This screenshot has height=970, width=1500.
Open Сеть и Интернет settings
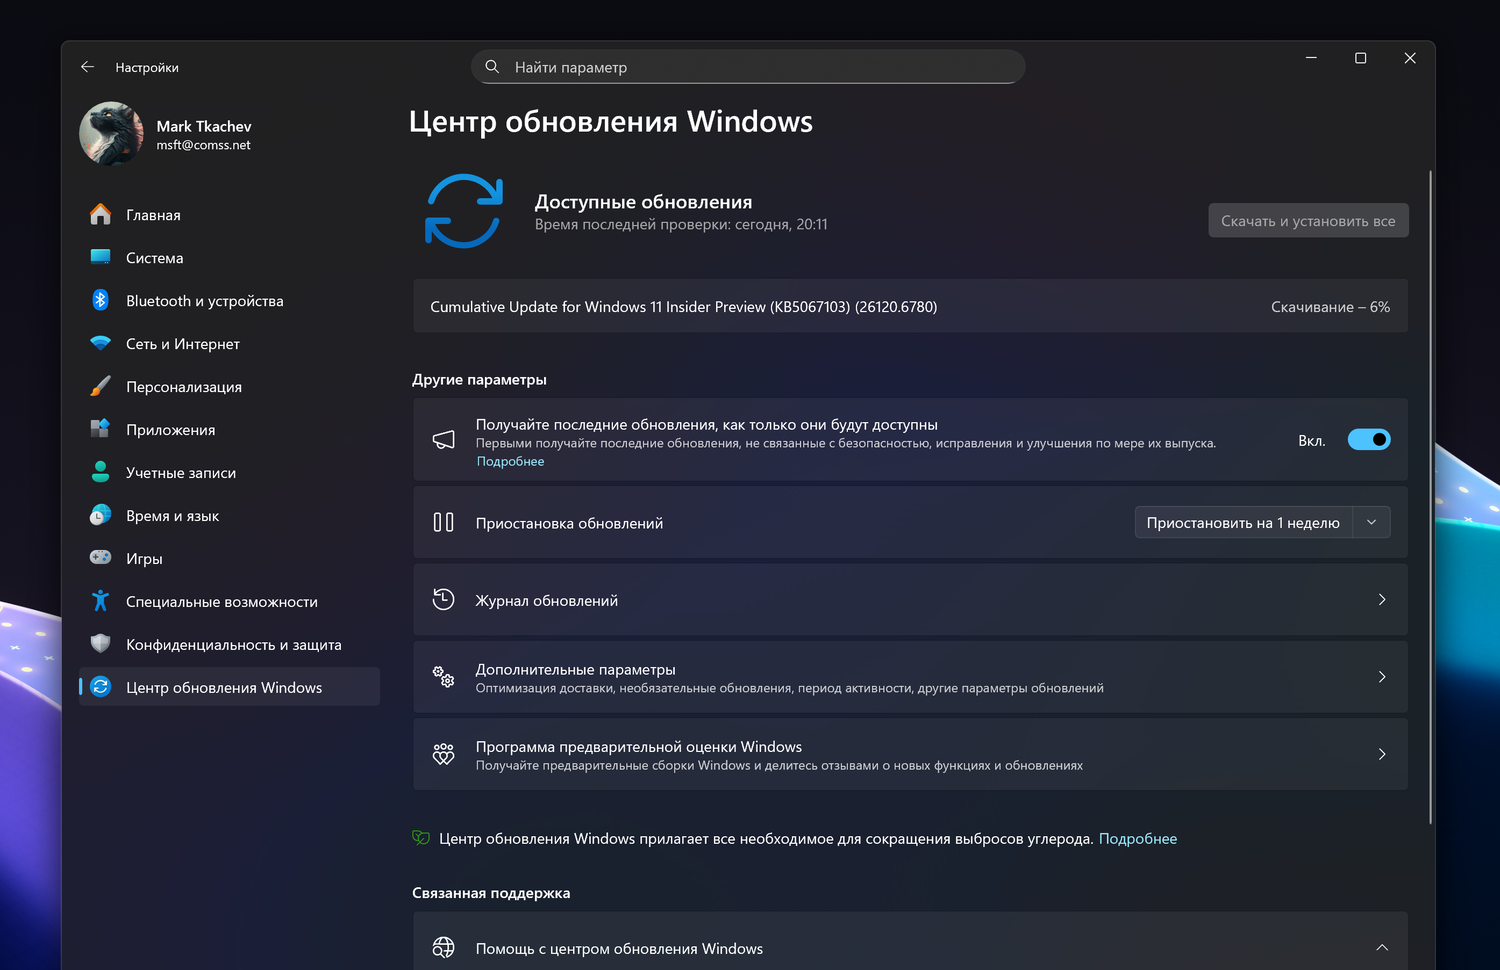(182, 344)
